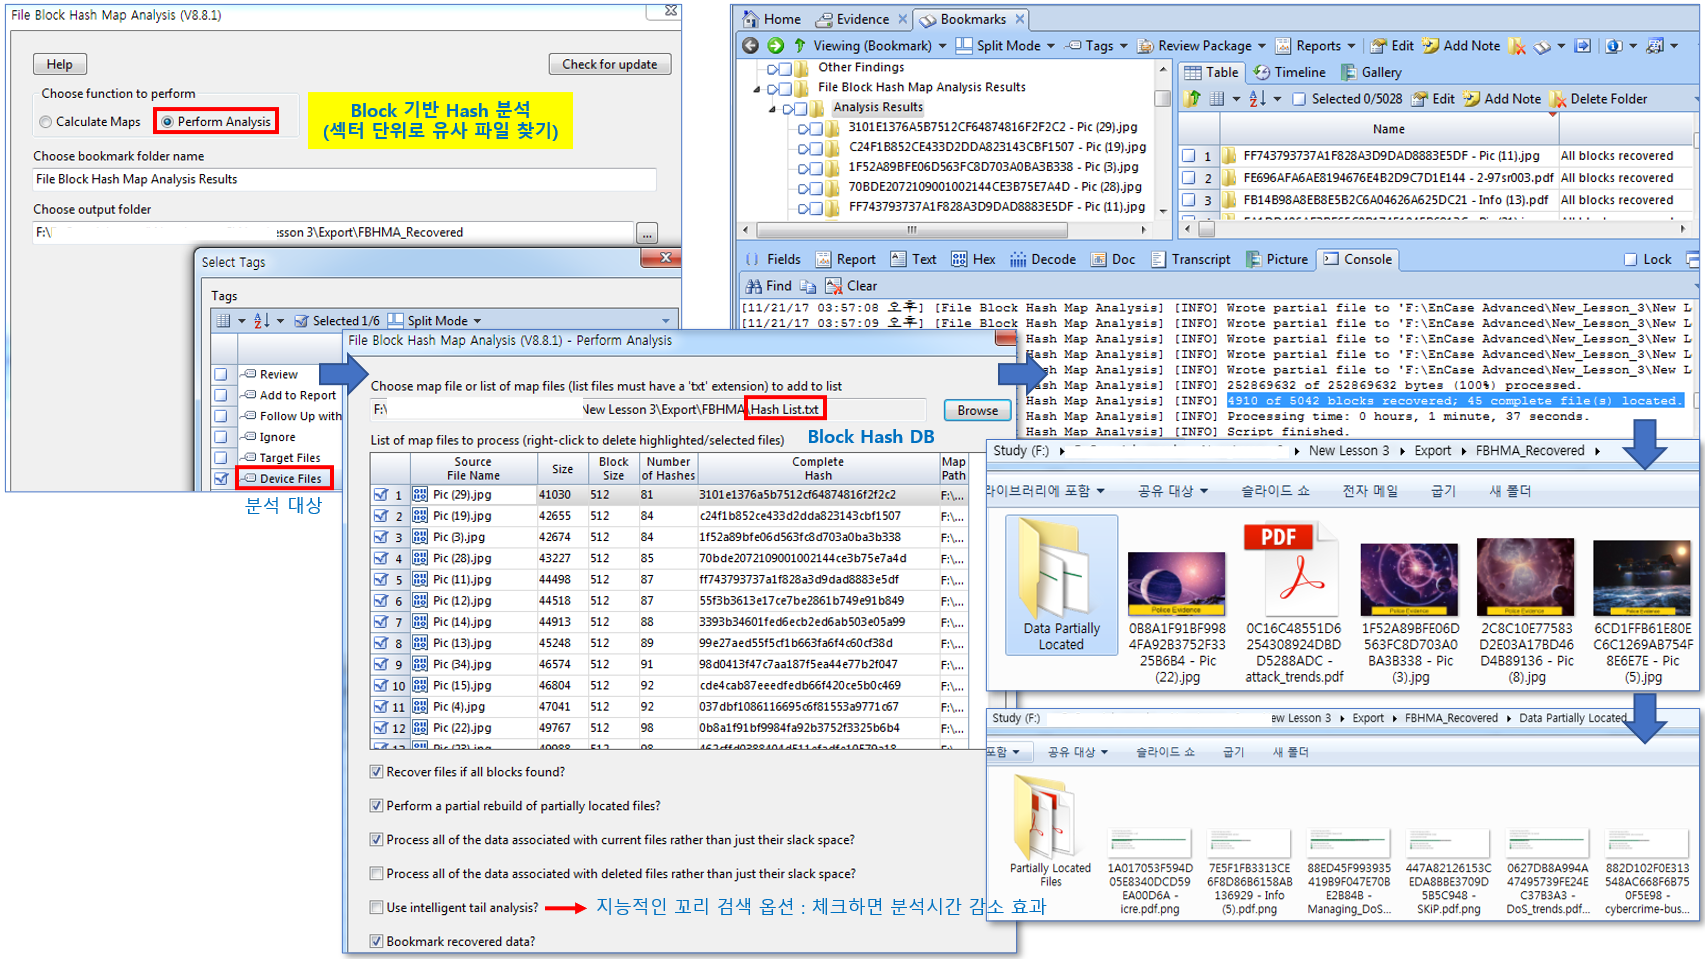Click the hash map icon beside Pic (29).jpg
This screenshot has width=1705, height=959.
pos(420,495)
